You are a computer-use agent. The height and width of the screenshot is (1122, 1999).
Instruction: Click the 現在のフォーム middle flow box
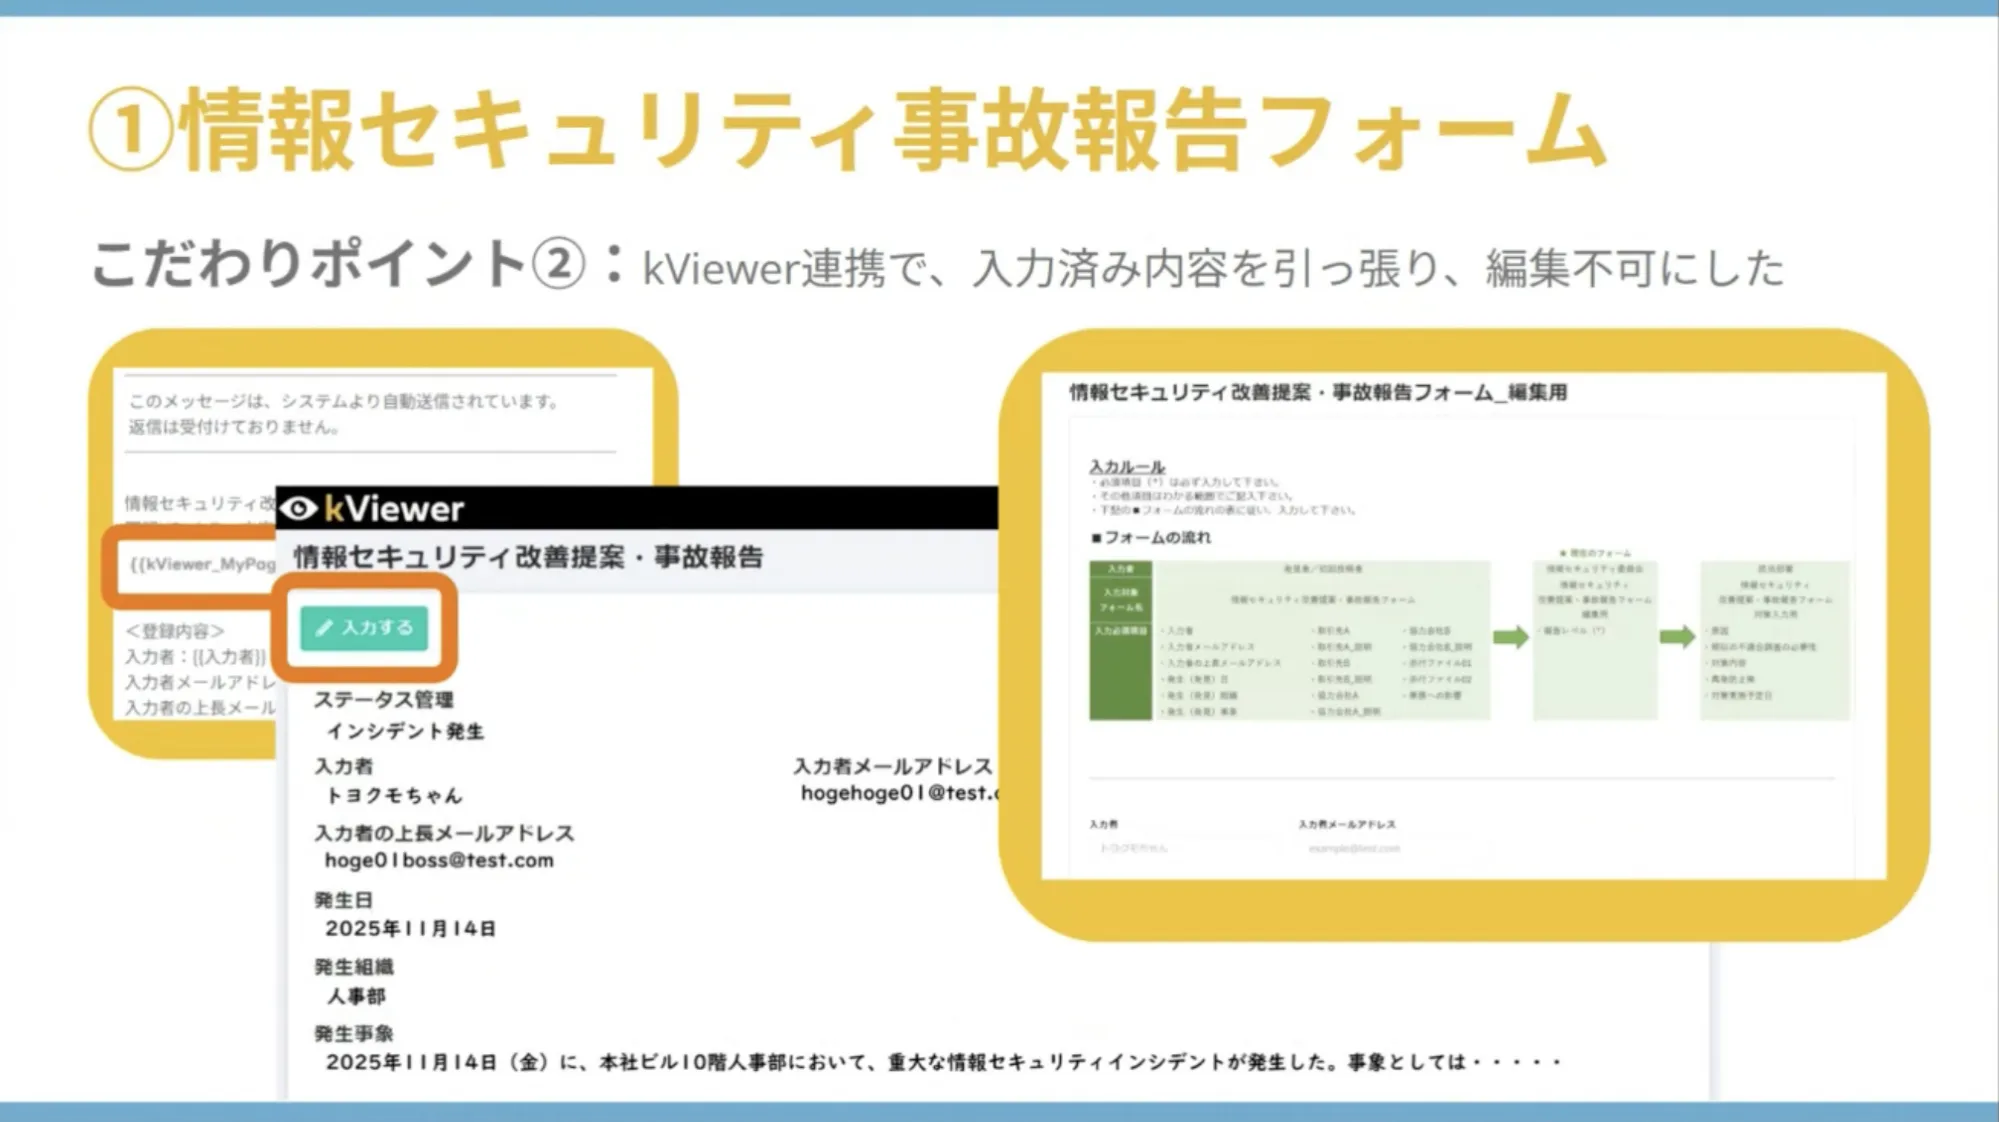(x=1594, y=640)
